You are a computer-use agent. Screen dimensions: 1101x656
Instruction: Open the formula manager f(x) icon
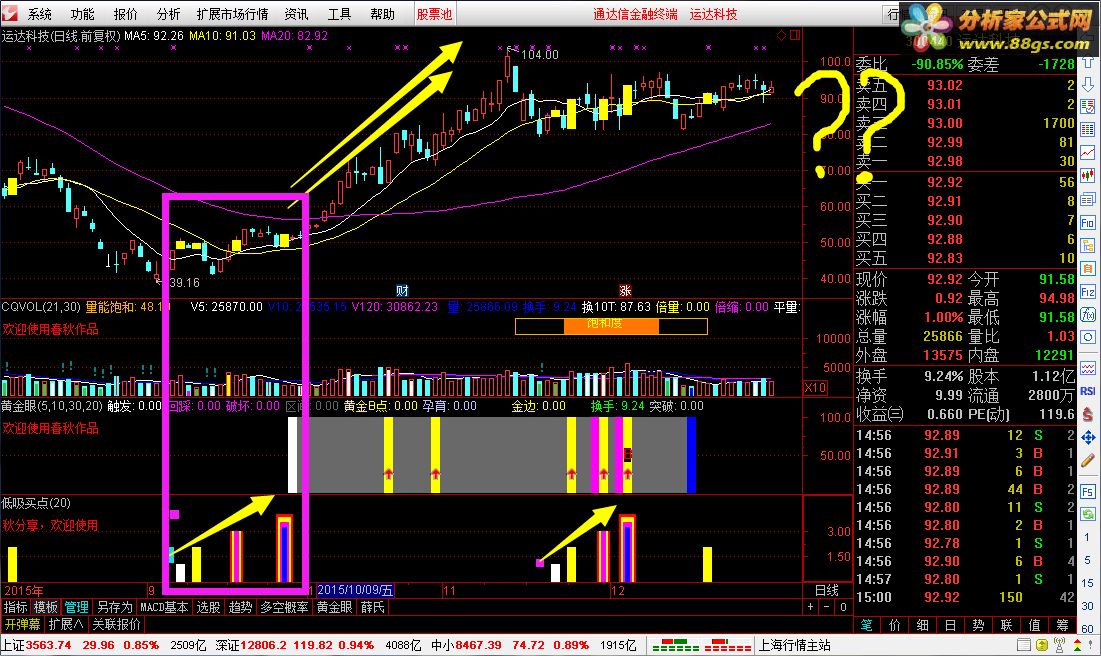pyautogui.click(x=1088, y=314)
